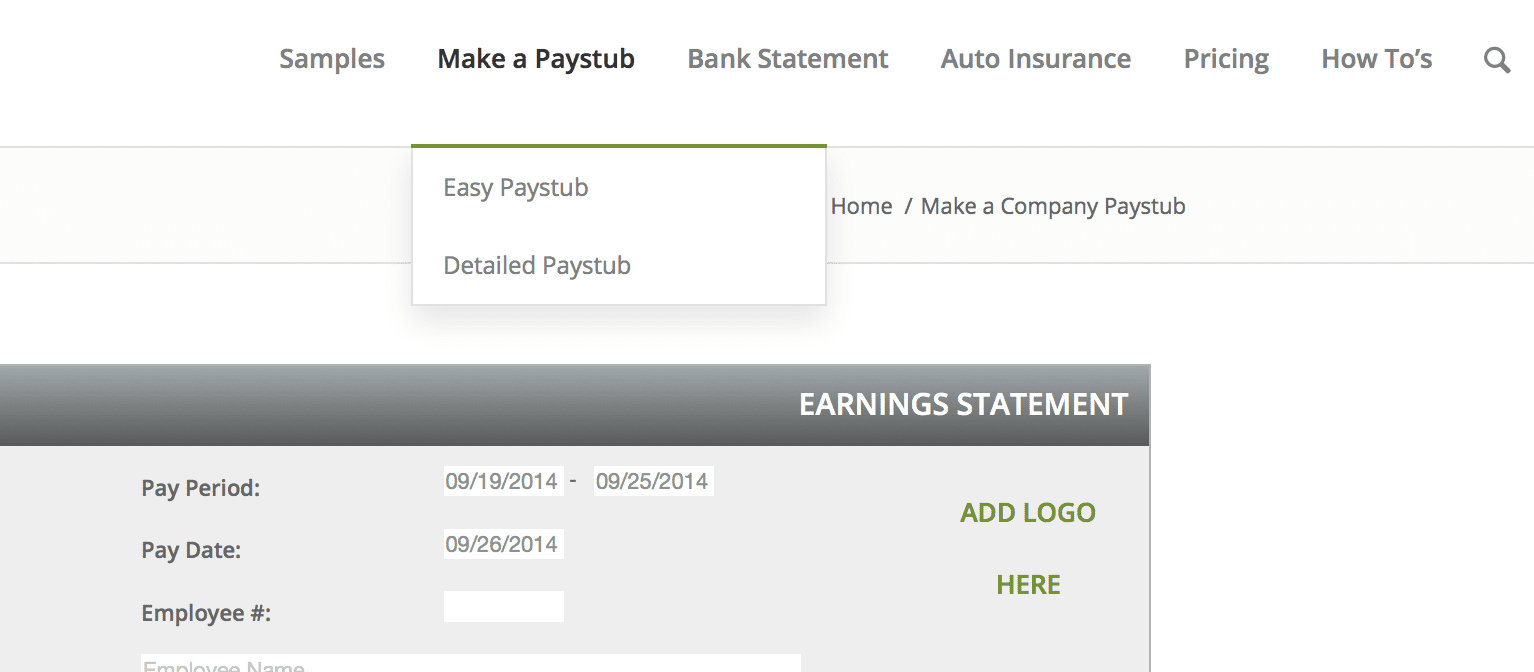Open the How To's menu
The image size is (1534, 672).
coord(1377,59)
